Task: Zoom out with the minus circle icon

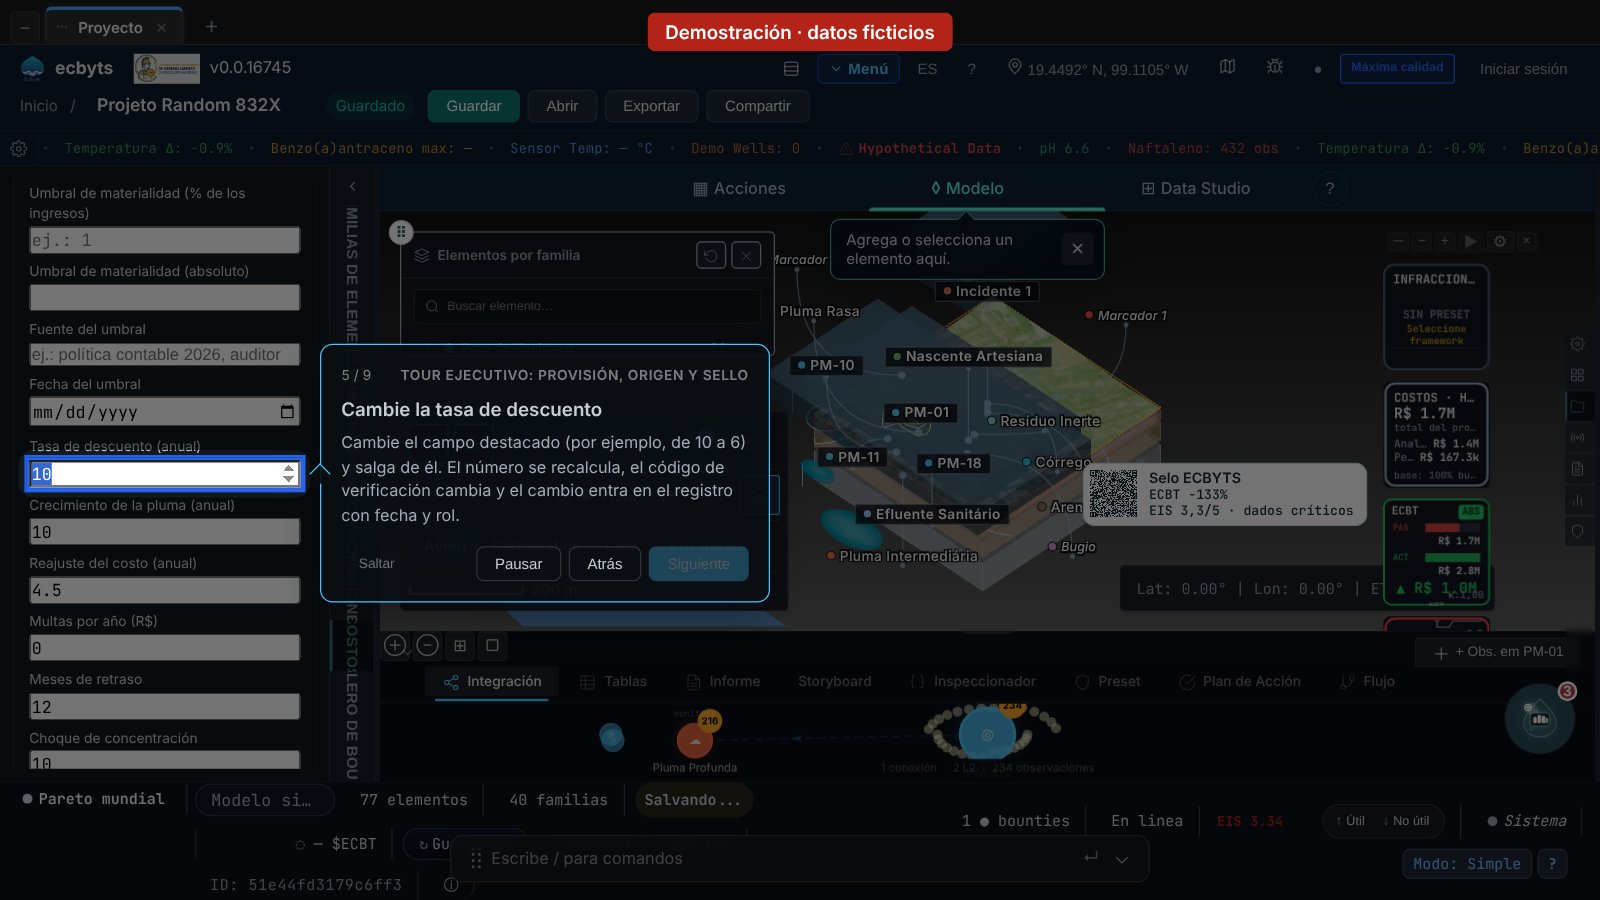Action: point(427,645)
